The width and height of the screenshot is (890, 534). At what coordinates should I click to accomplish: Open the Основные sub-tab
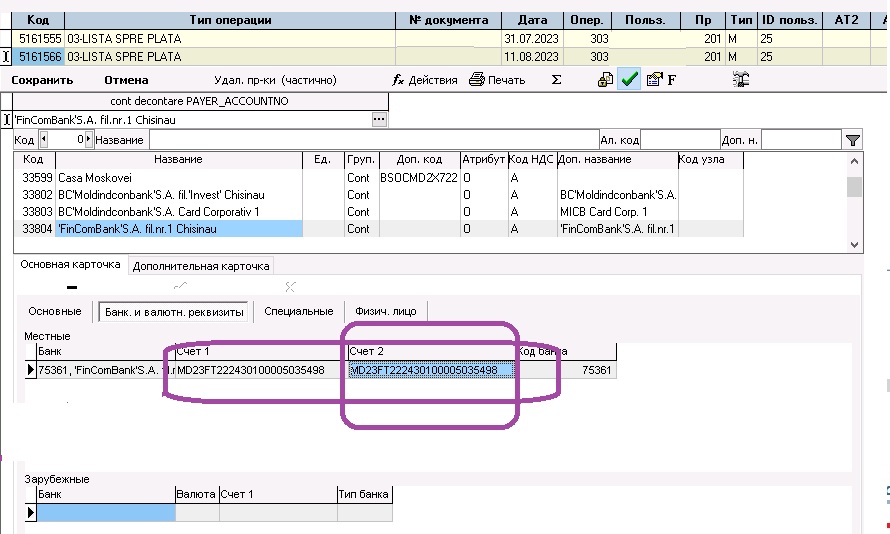(x=55, y=311)
